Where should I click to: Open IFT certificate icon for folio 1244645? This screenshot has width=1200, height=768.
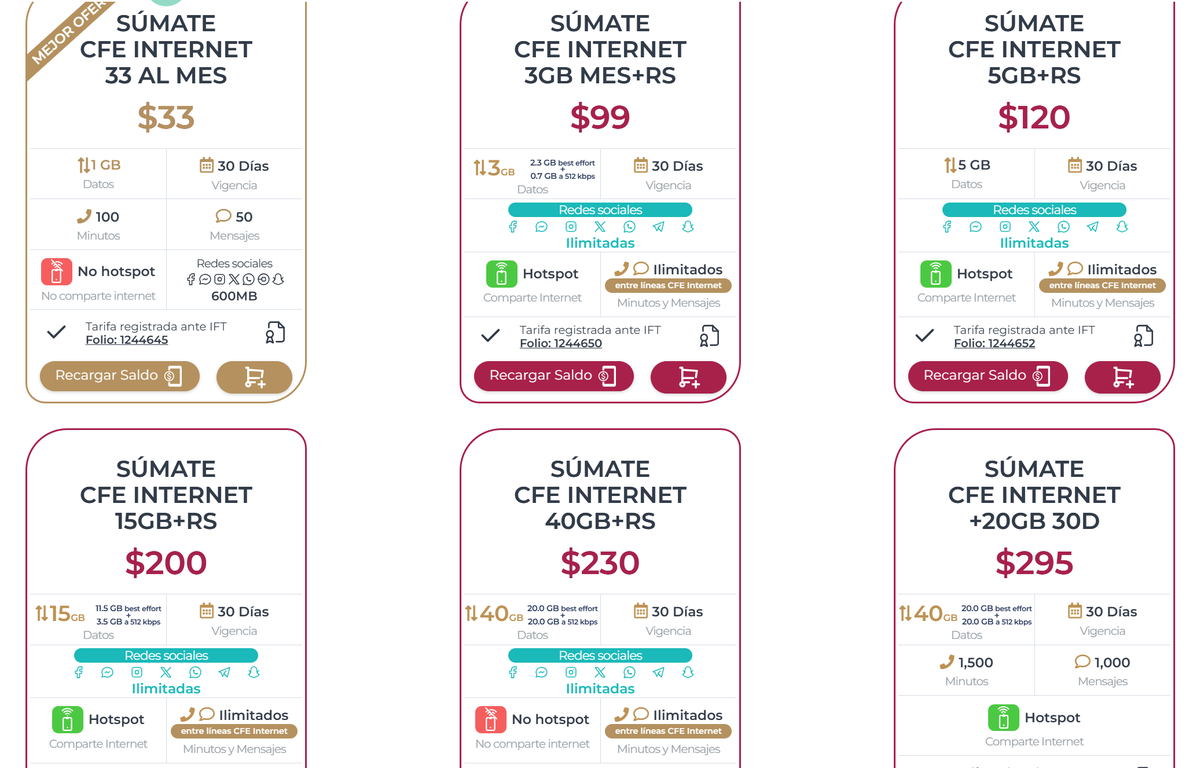(275, 334)
